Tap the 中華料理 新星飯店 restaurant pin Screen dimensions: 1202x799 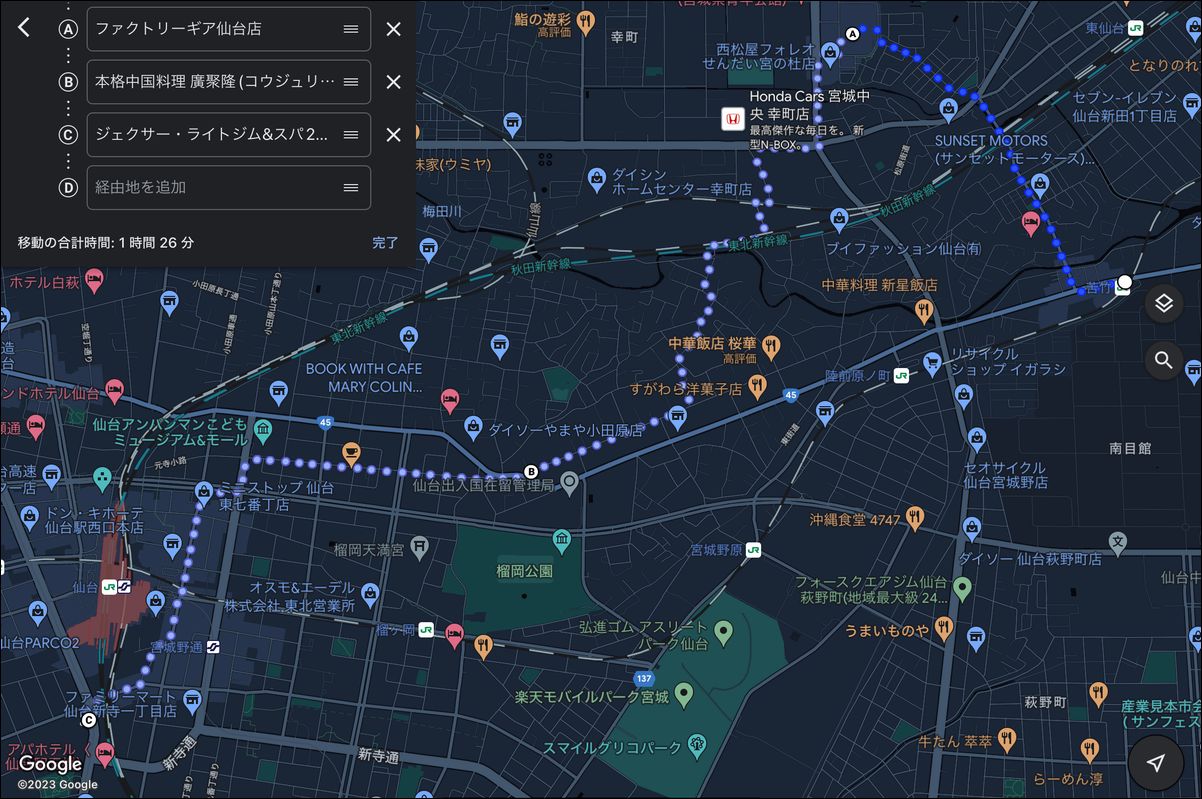pyautogui.click(x=923, y=311)
